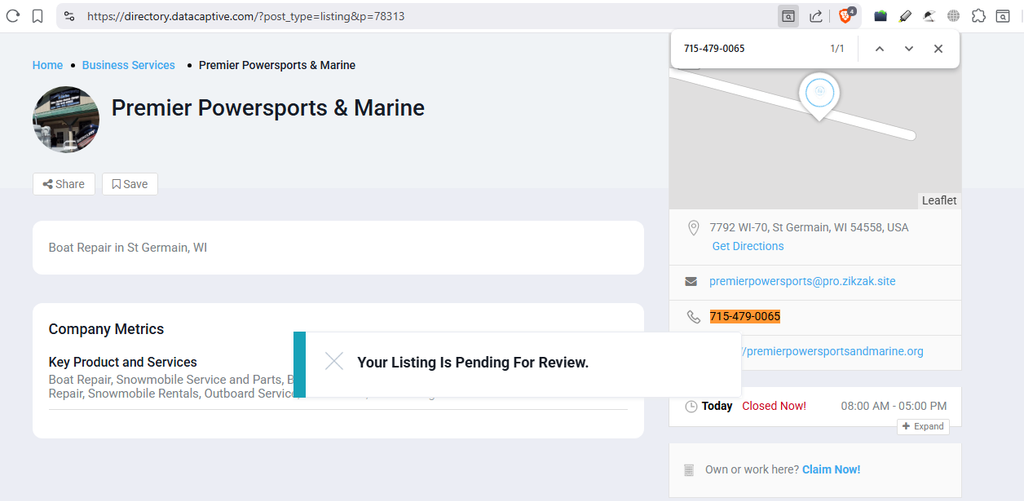Click the phone handset icon
Viewport: 1024px width, 501px height.
[693, 317]
